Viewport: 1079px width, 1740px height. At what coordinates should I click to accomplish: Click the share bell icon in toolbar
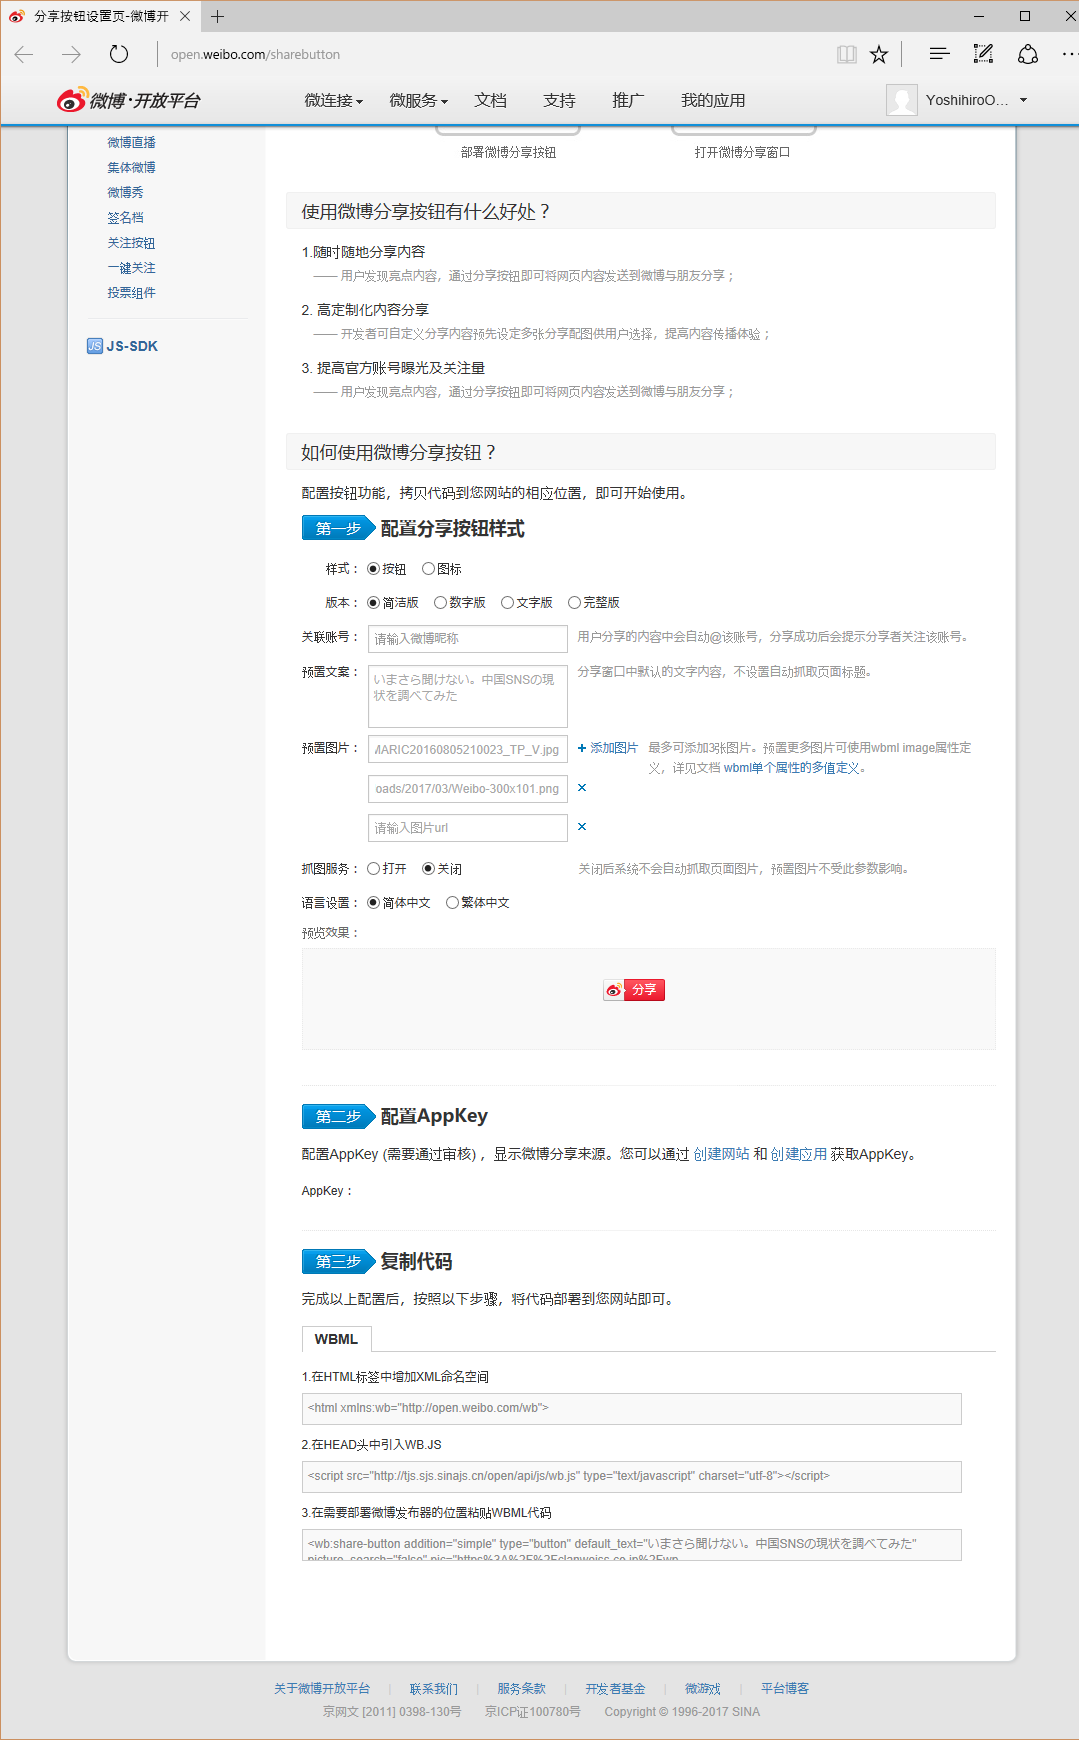coord(1028,54)
